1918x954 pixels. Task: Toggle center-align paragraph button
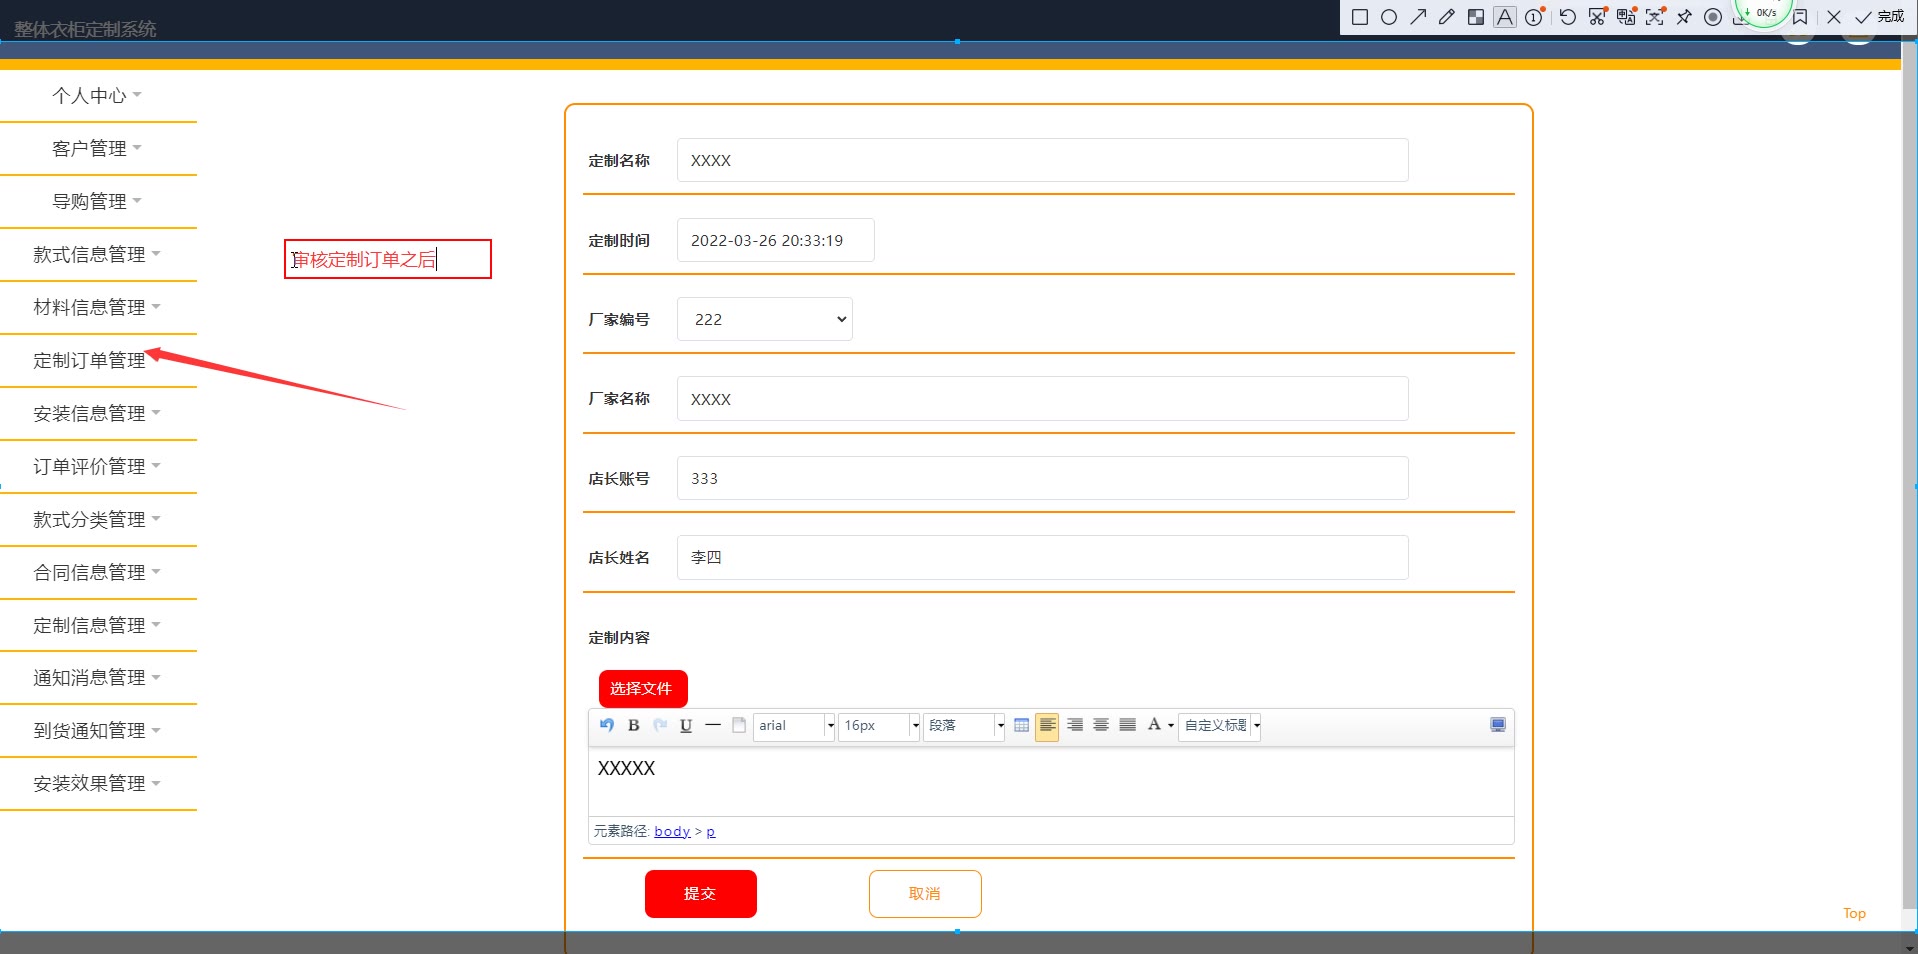coord(1101,726)
